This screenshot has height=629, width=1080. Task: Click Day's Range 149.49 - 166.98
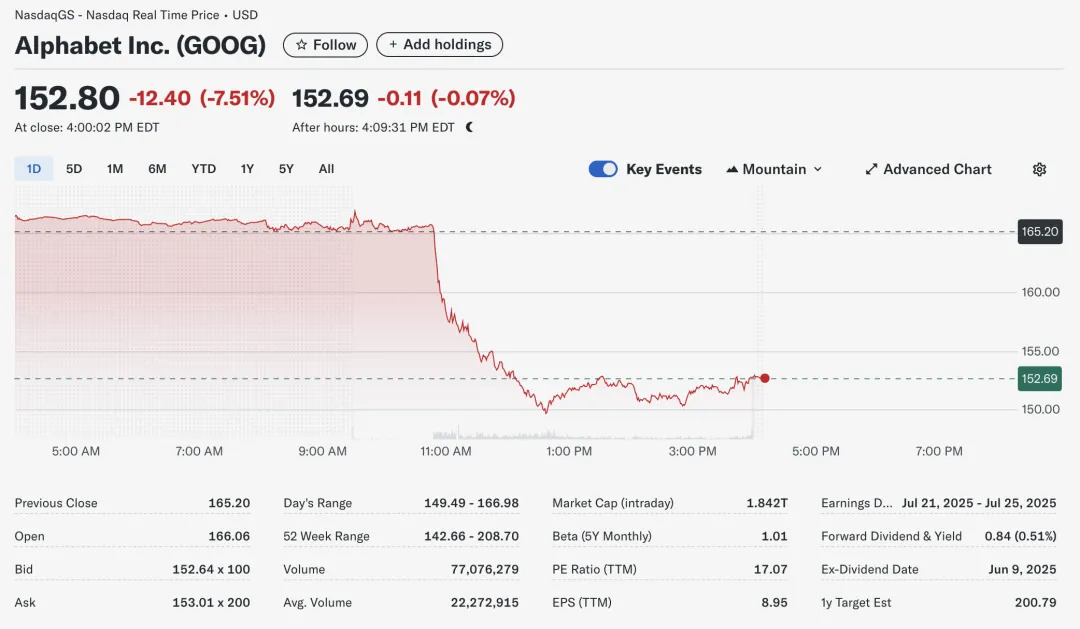(x=471, y=503)
